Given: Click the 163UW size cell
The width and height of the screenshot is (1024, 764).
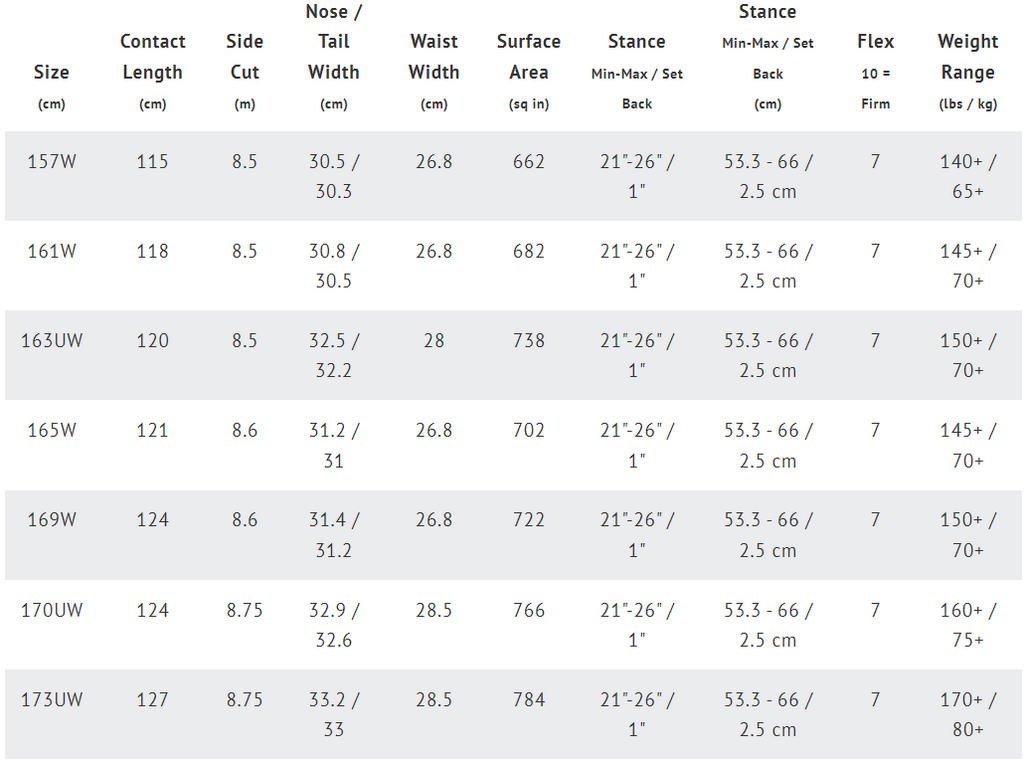Looking at the screenshot, I should coord(52,340).
